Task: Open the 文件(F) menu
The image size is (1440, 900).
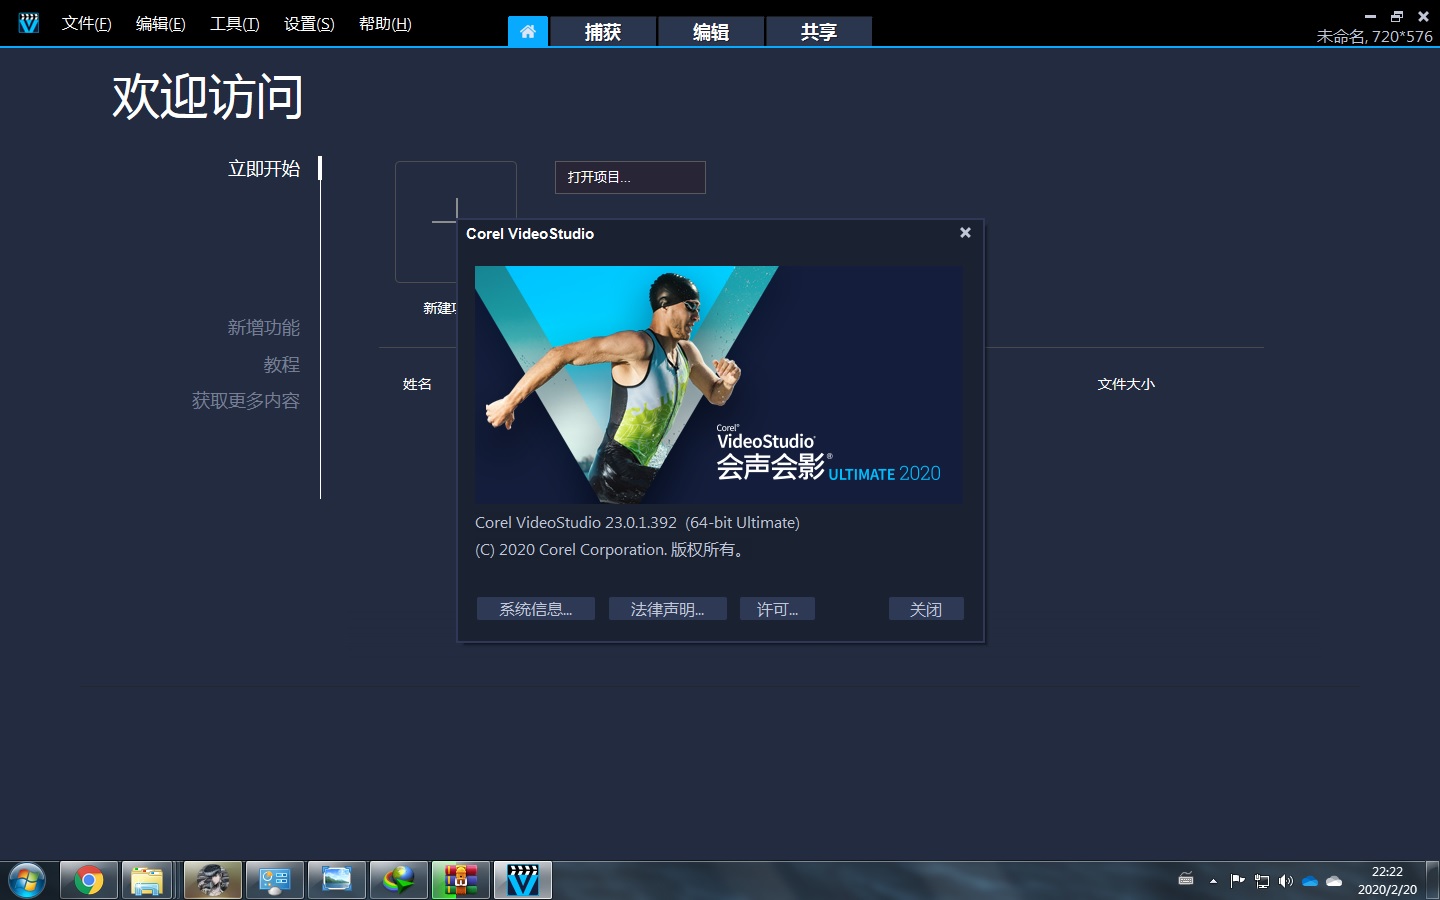Action: pyautogui.click(x=86, y=23)
